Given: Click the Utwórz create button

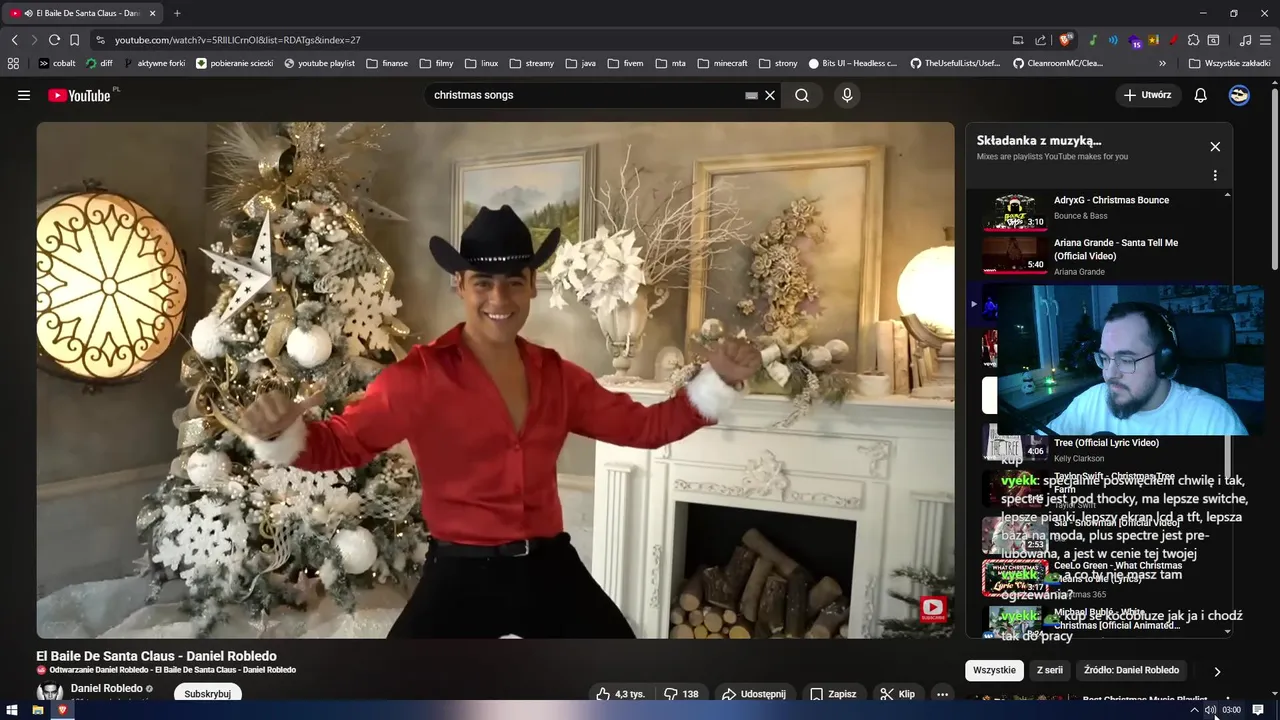Looking at the screenshot, I should [1148, 95].
